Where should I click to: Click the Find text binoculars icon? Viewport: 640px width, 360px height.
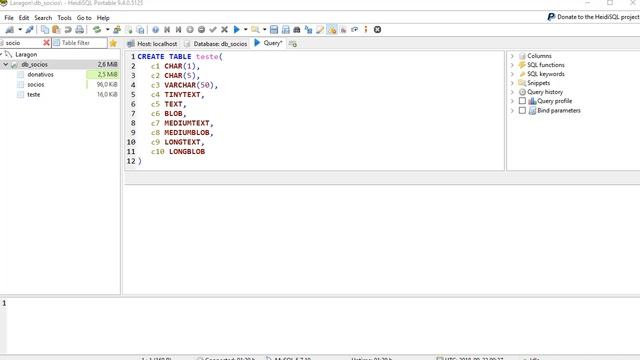[x=297, y=30]
